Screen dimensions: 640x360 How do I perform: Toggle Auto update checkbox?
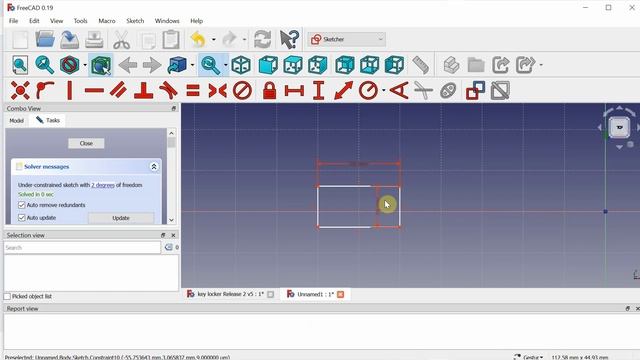click(22, 218)
